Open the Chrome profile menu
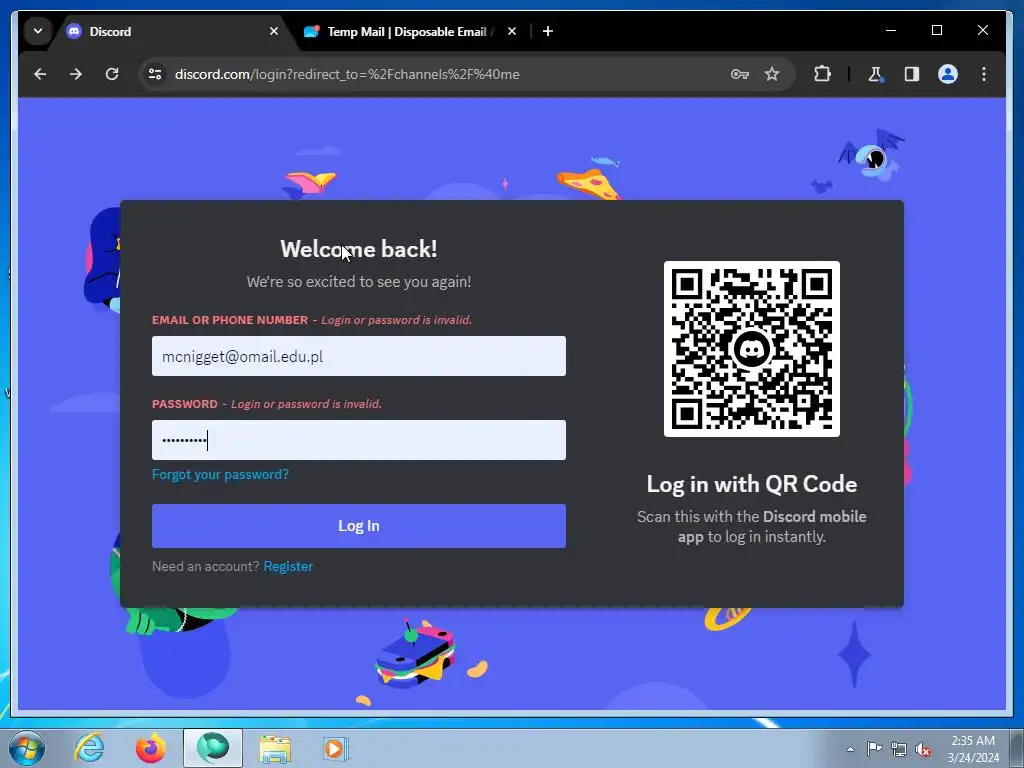The image size is (1024, 768). point(948,74)
